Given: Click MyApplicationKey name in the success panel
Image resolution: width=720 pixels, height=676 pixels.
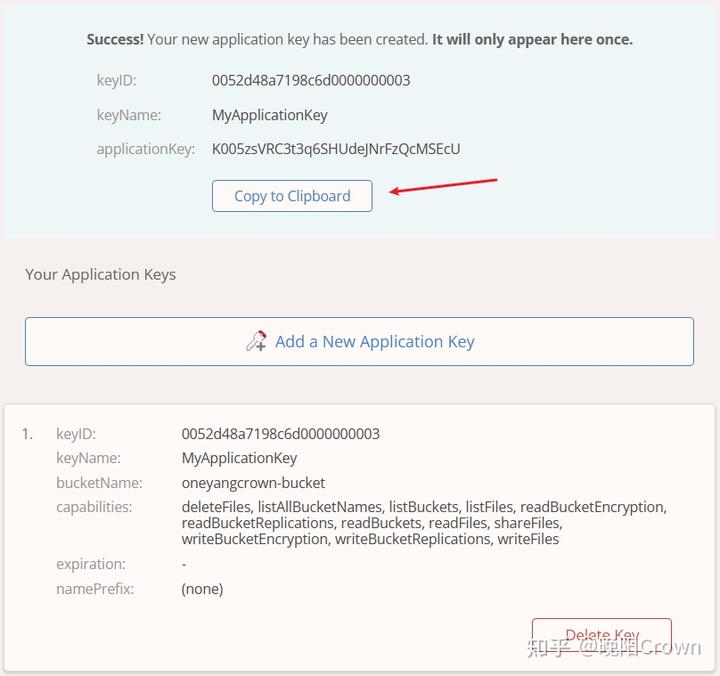Looking at the screenshot, I should coord(270,115).
